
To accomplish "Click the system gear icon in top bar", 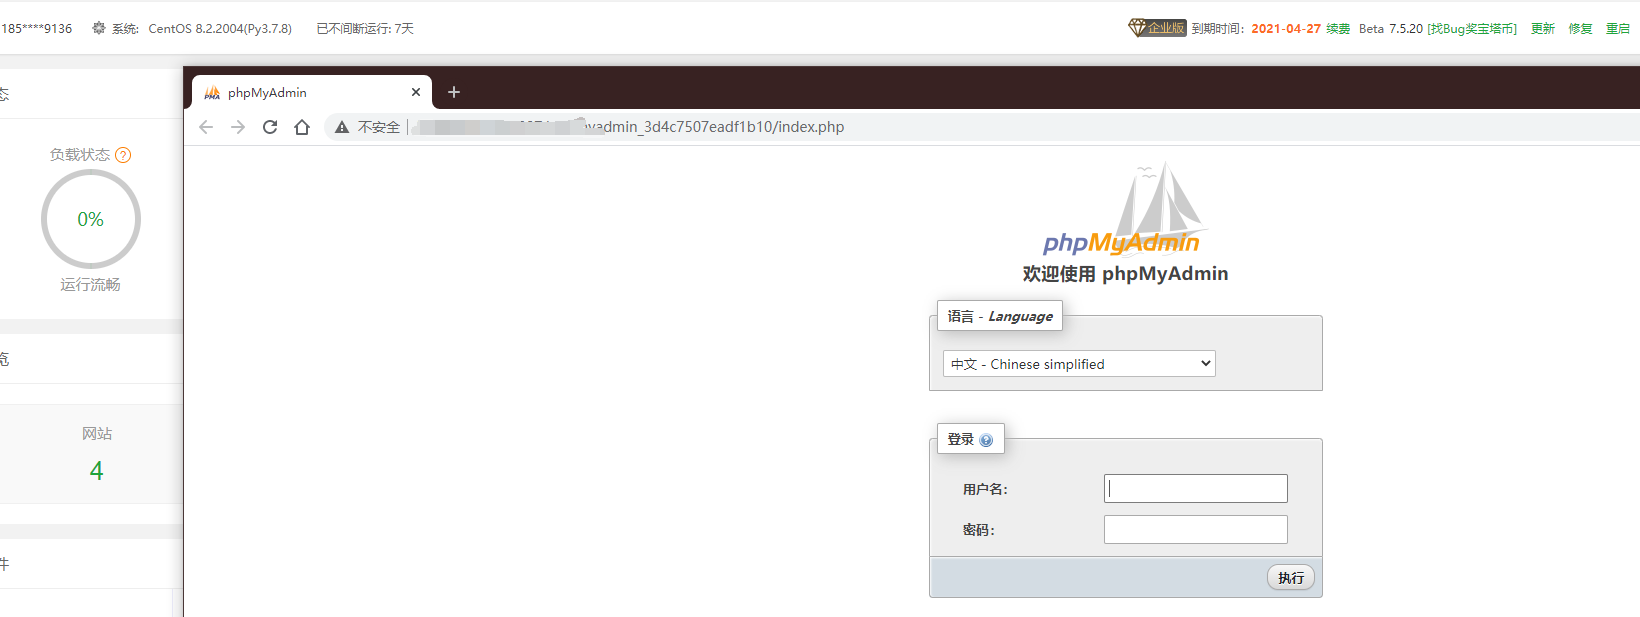I will click(99, 28).
